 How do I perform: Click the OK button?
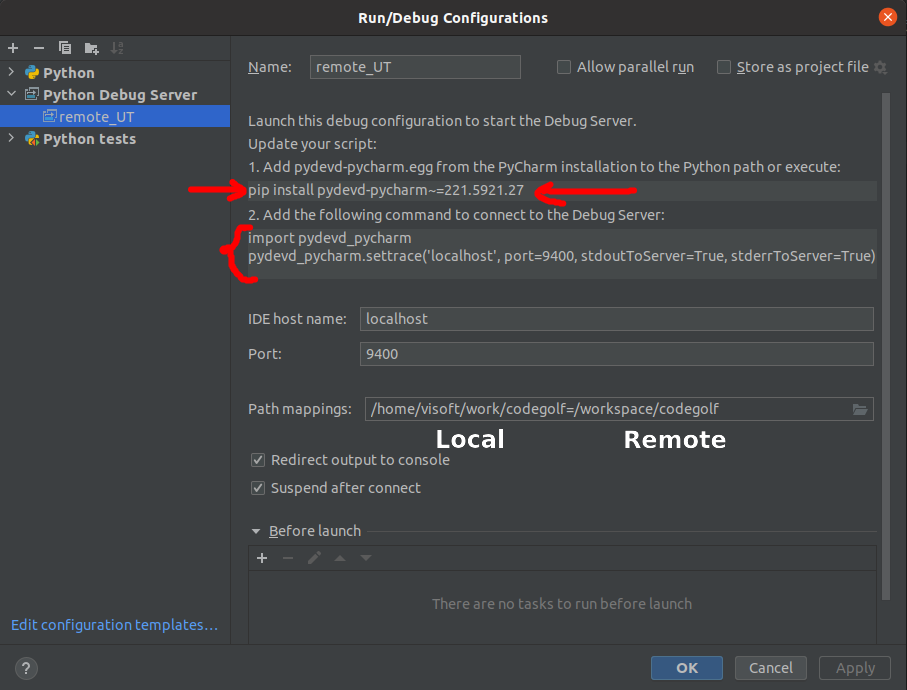(686, 668)
